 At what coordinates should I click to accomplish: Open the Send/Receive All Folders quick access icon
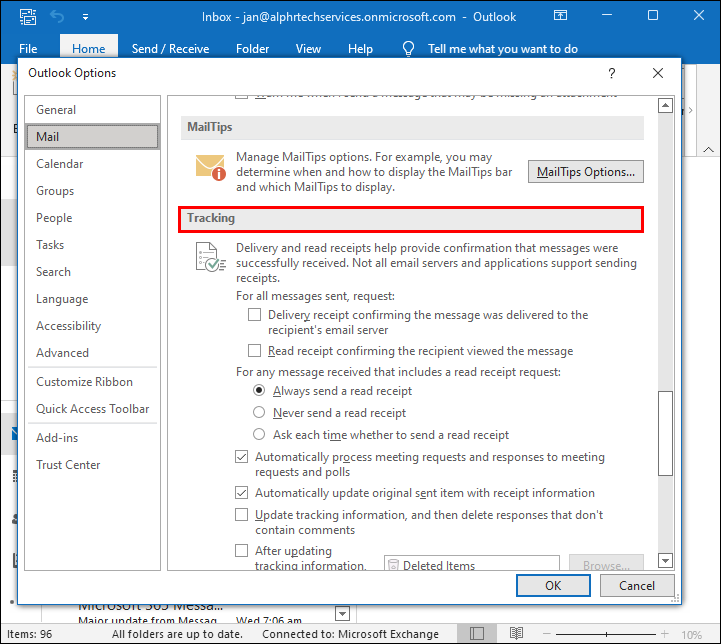click(28, 17)
